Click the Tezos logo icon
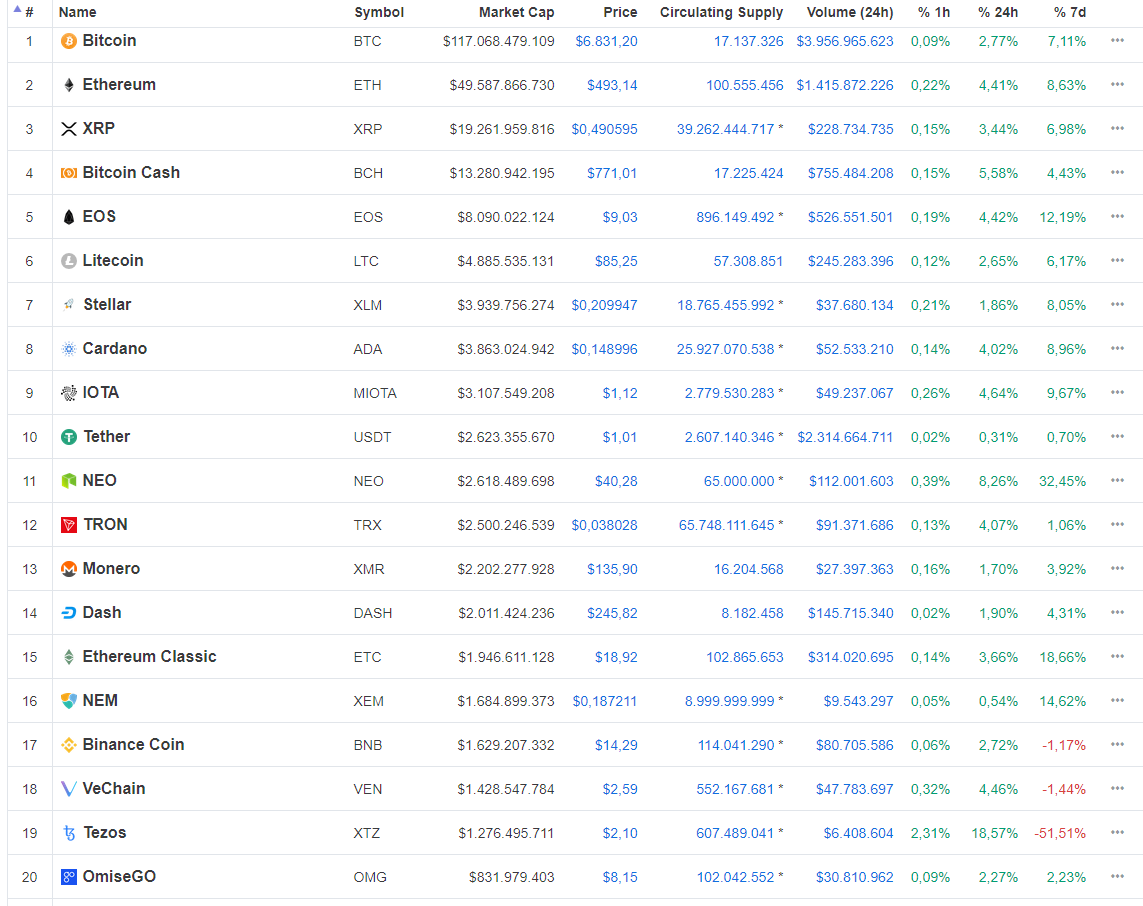 69,833
